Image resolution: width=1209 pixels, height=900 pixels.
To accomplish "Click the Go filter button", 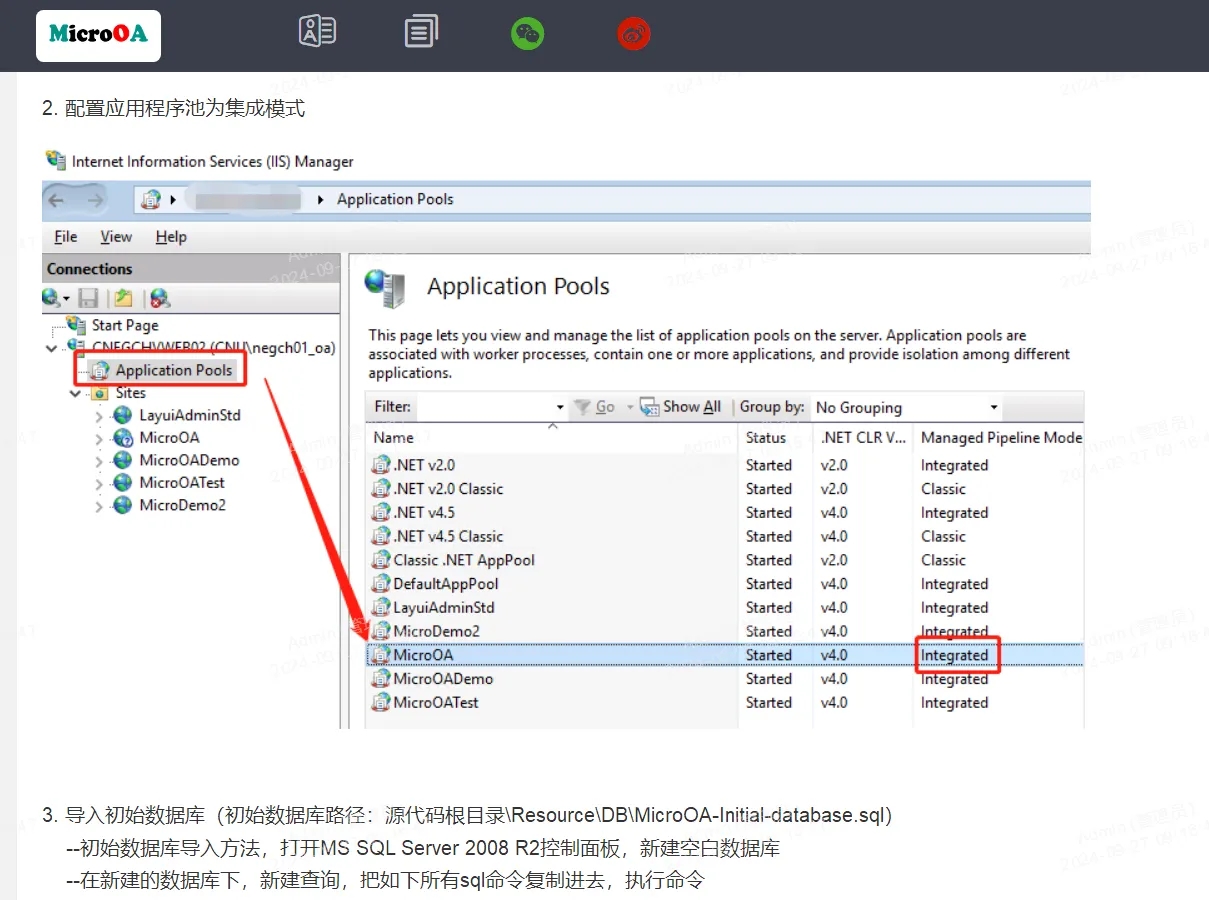I will (594, 407).
